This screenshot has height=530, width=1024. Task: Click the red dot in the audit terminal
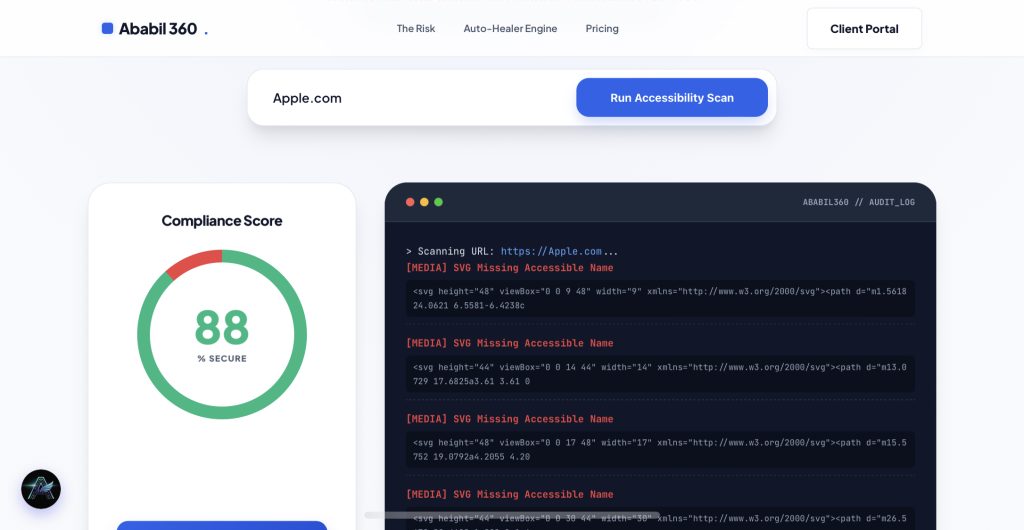point(410,202)
